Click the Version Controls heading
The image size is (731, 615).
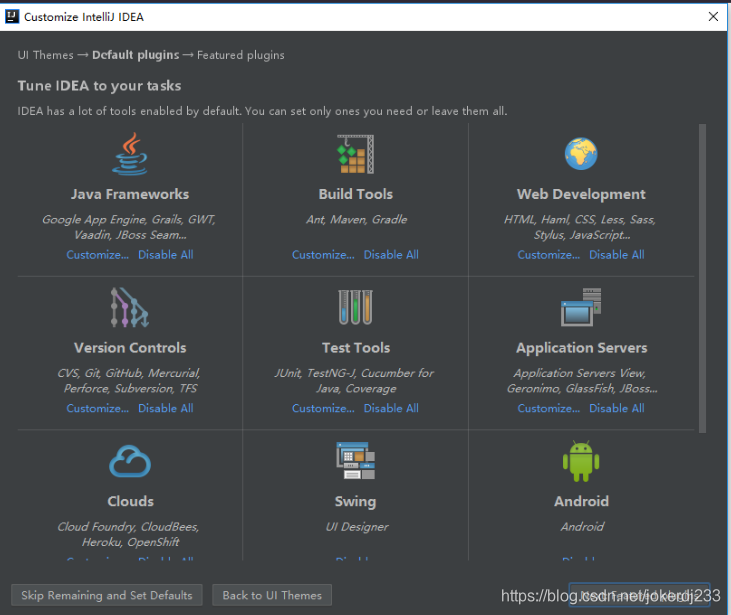tap(130, 347)
